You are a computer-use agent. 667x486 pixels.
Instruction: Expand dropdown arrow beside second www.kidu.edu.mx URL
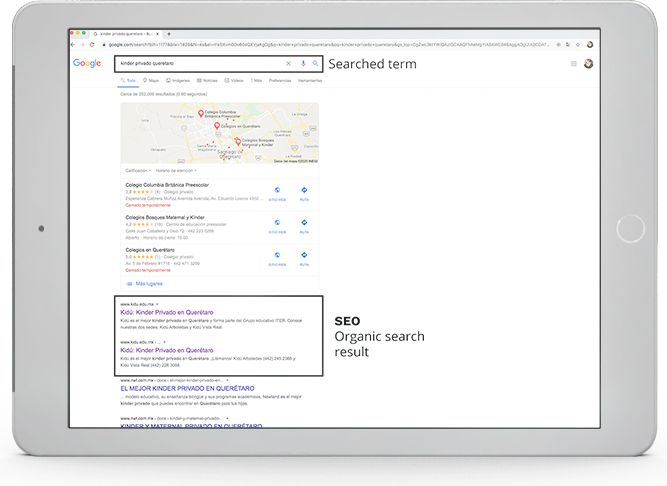coord(165,342)
